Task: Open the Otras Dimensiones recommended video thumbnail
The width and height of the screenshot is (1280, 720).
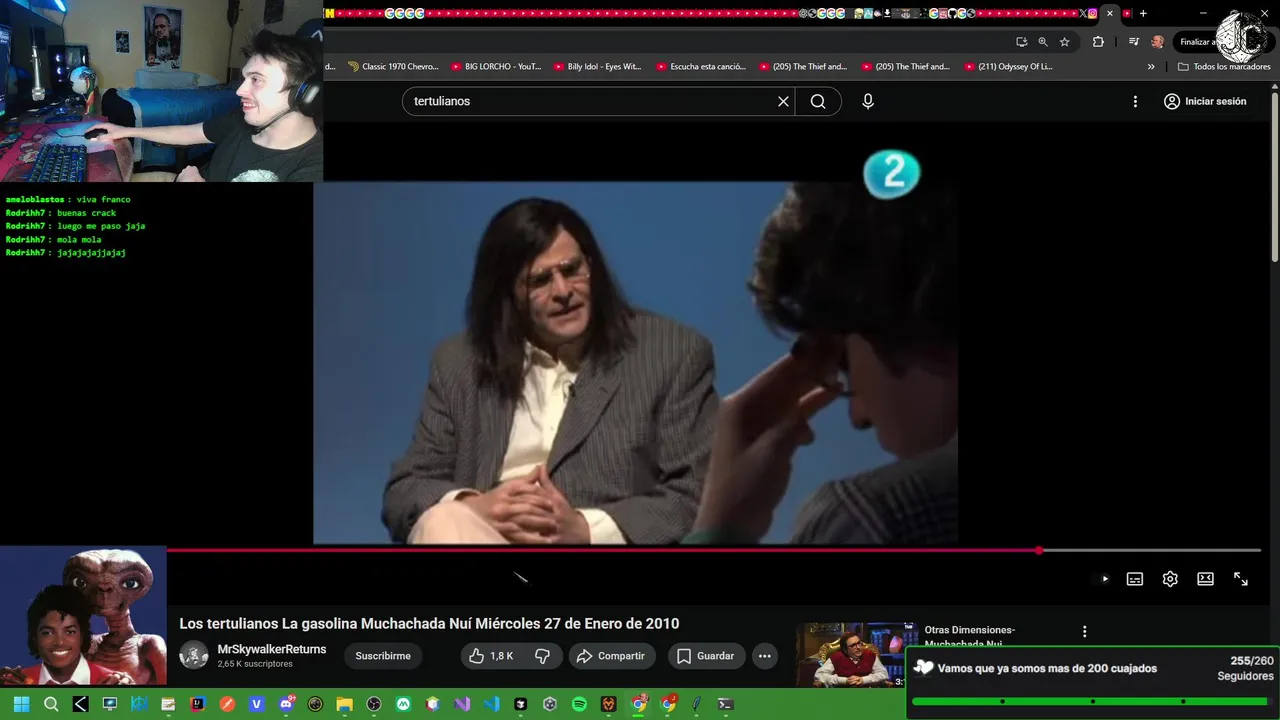Action: point(855,655)
